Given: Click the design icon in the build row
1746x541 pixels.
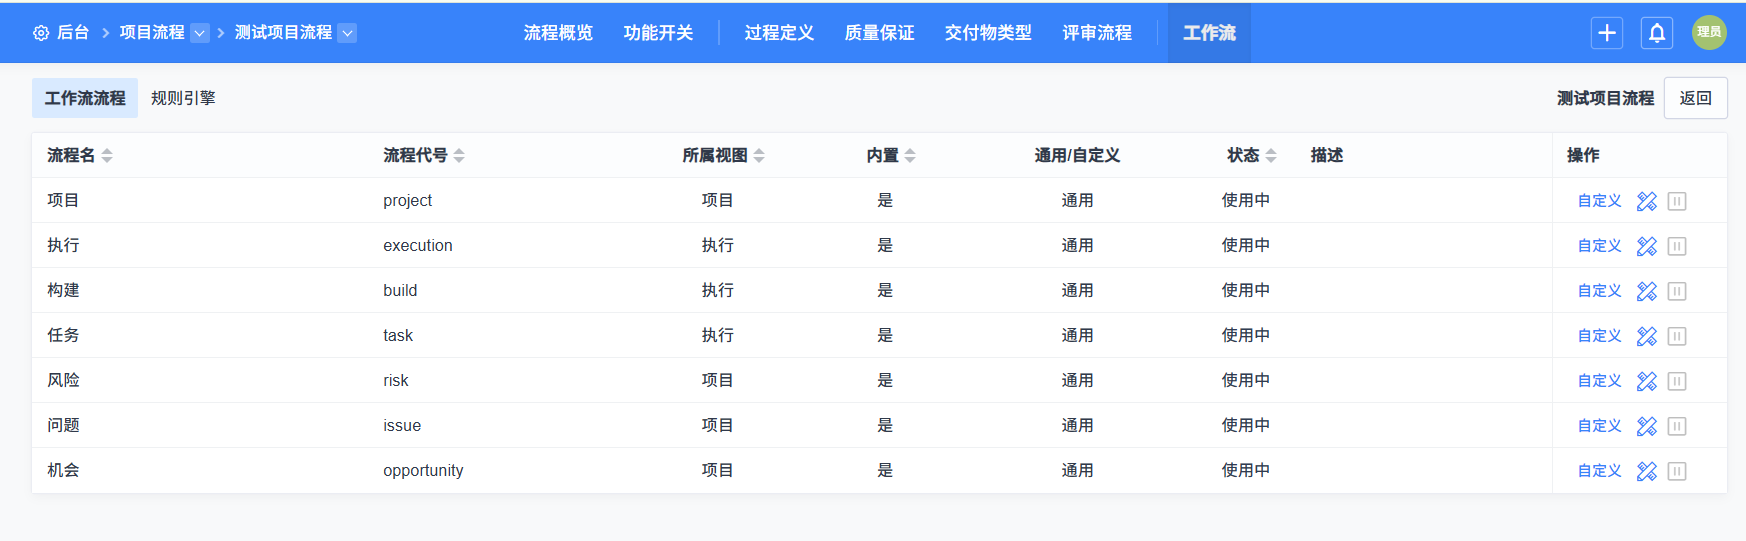Looking at the screenshot, I should point(1646,291).
